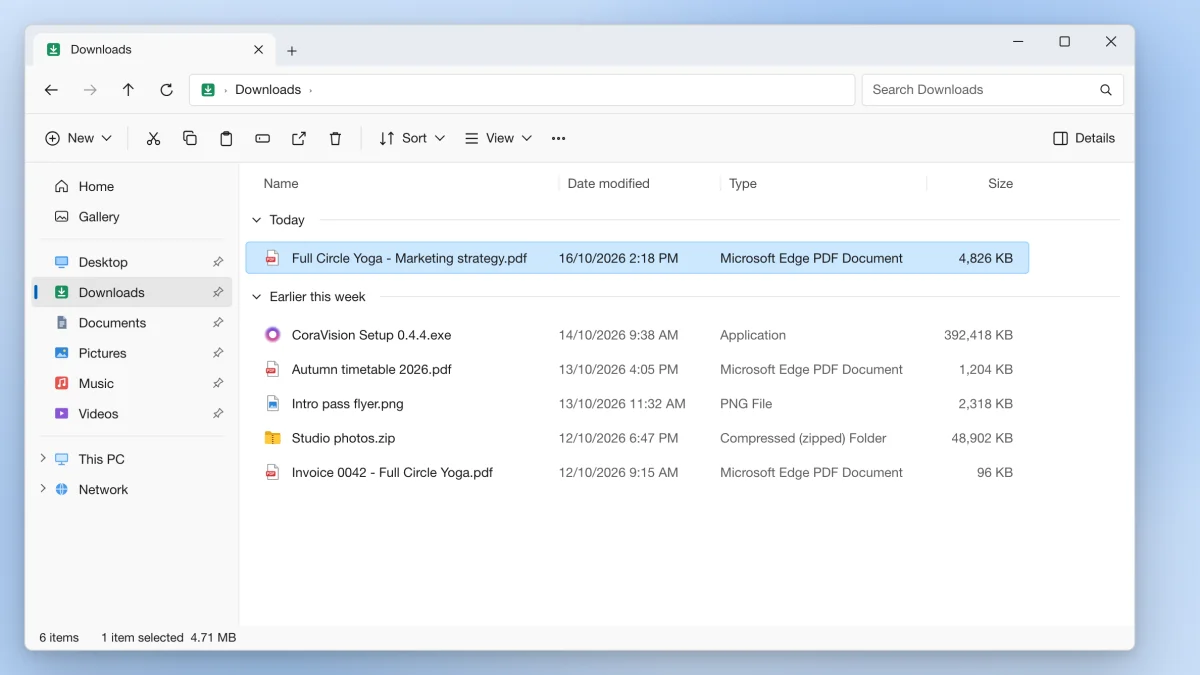The height and width of the screenshot is (675, 1200).
Task: Close the Downloads tab
Action: coord(258,49)
